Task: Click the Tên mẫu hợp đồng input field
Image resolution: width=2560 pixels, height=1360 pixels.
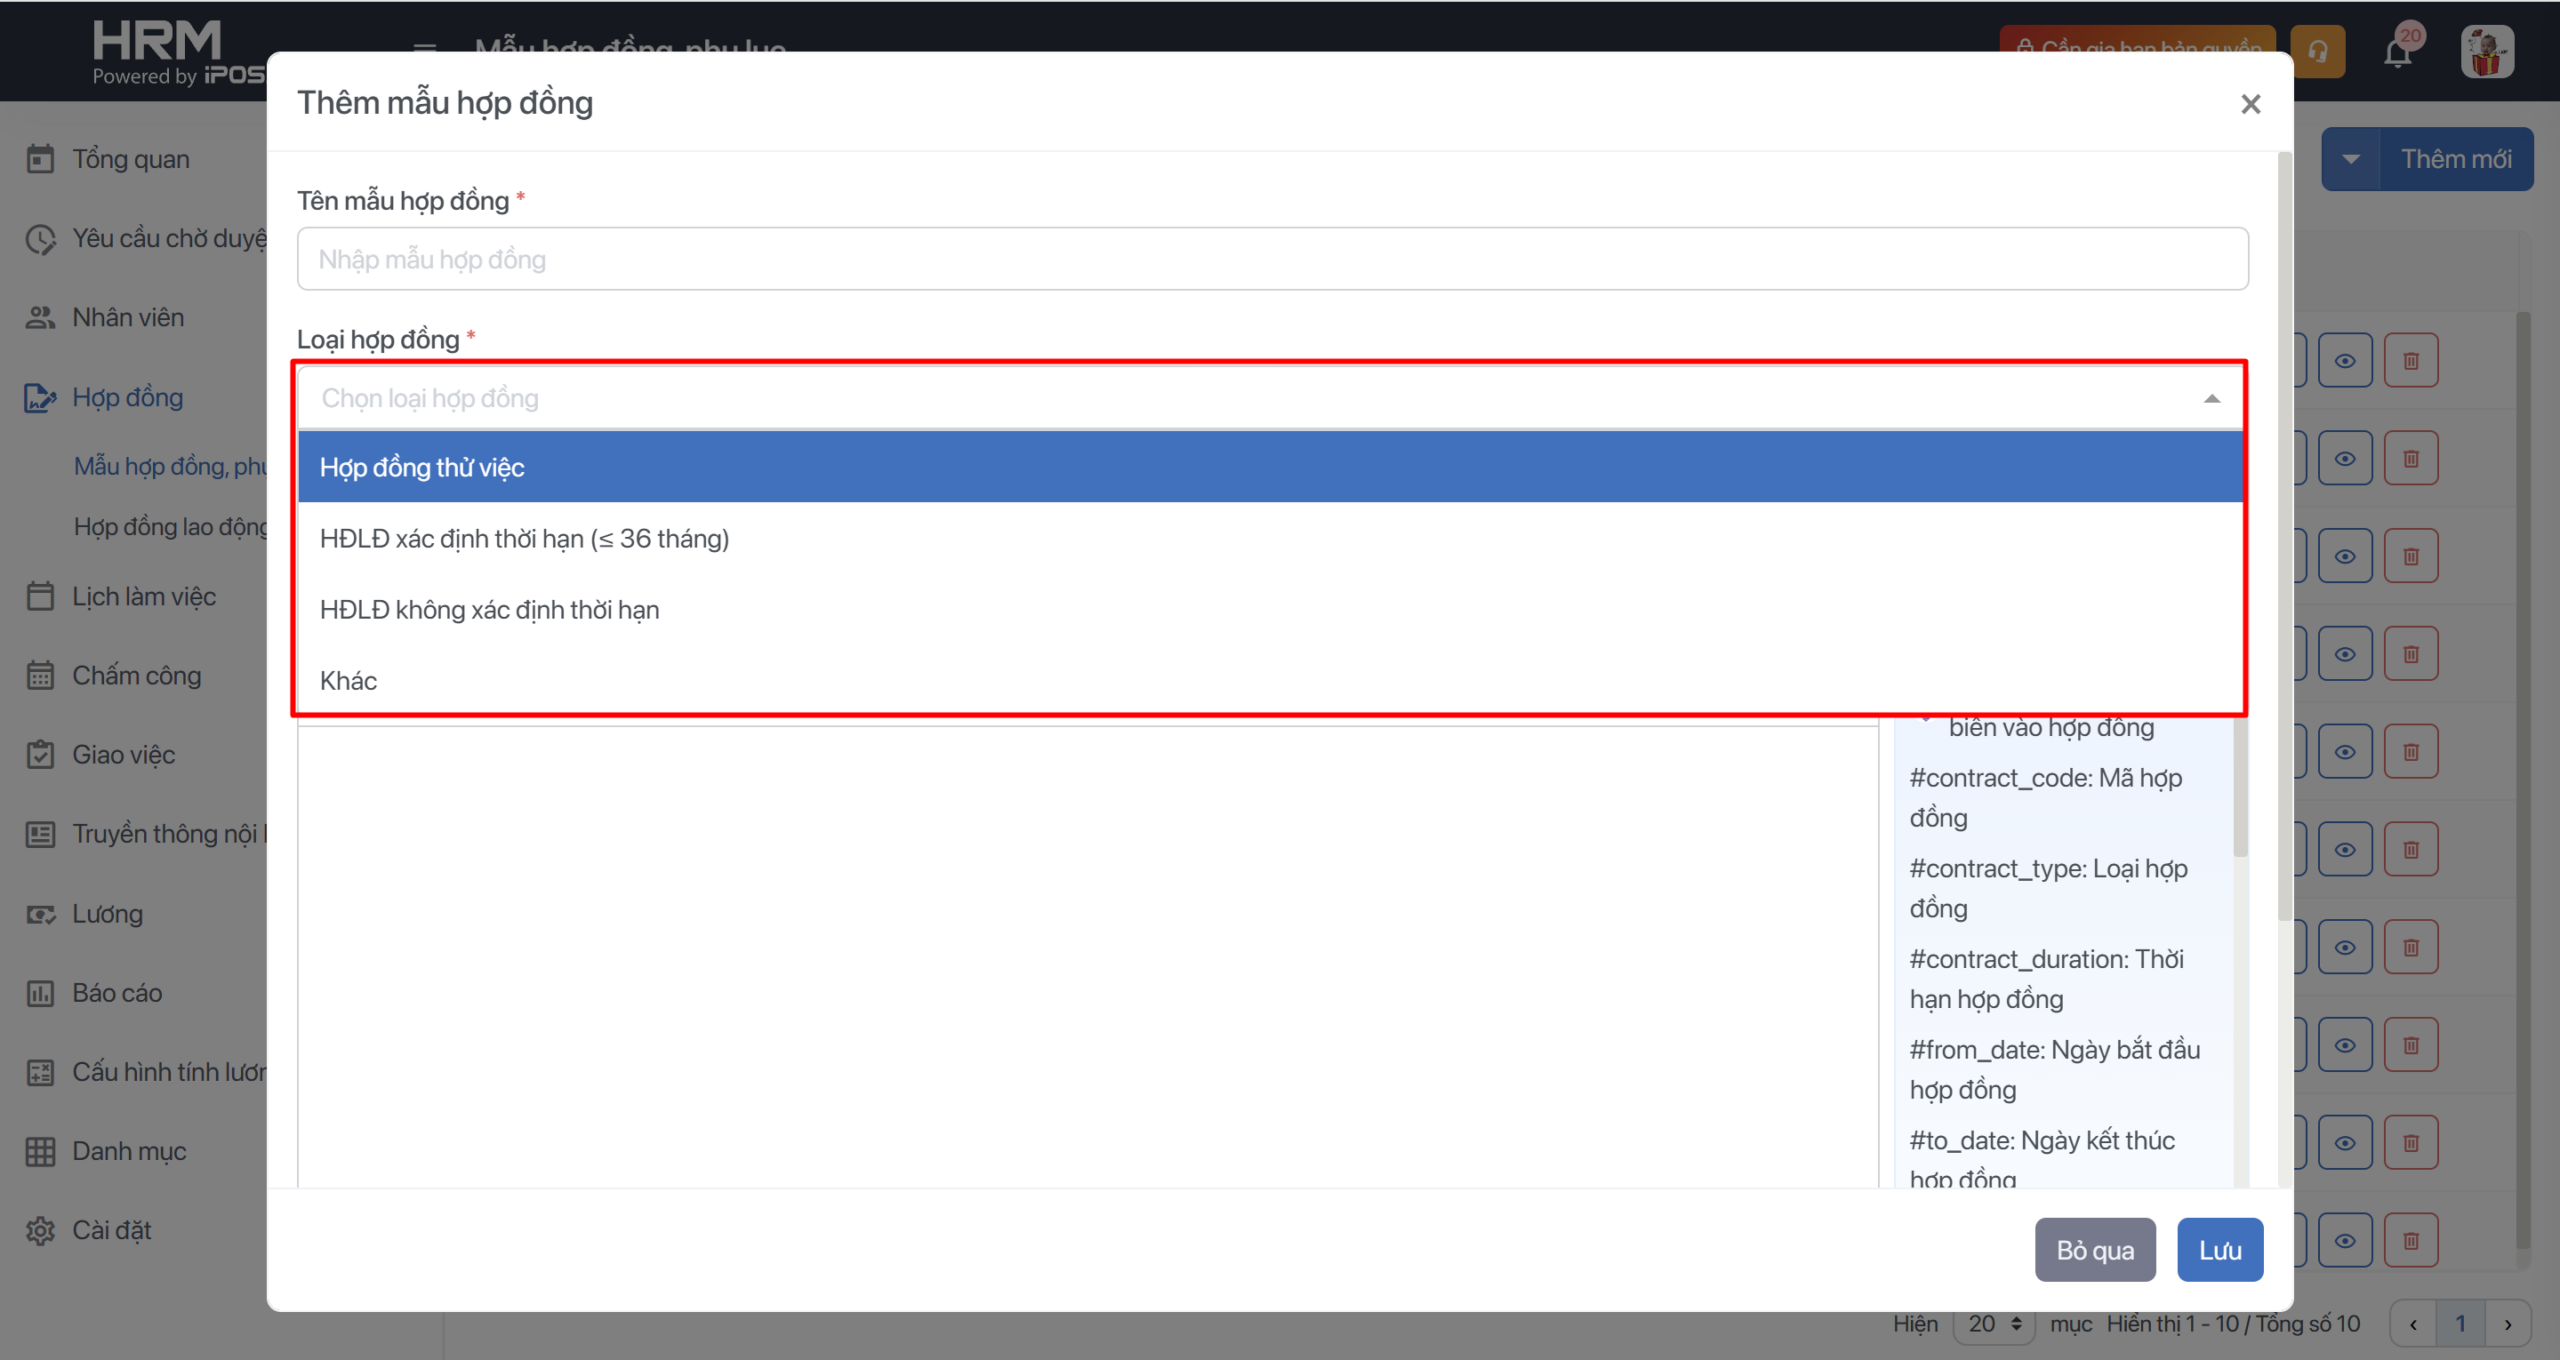Action: [1272, 260]
